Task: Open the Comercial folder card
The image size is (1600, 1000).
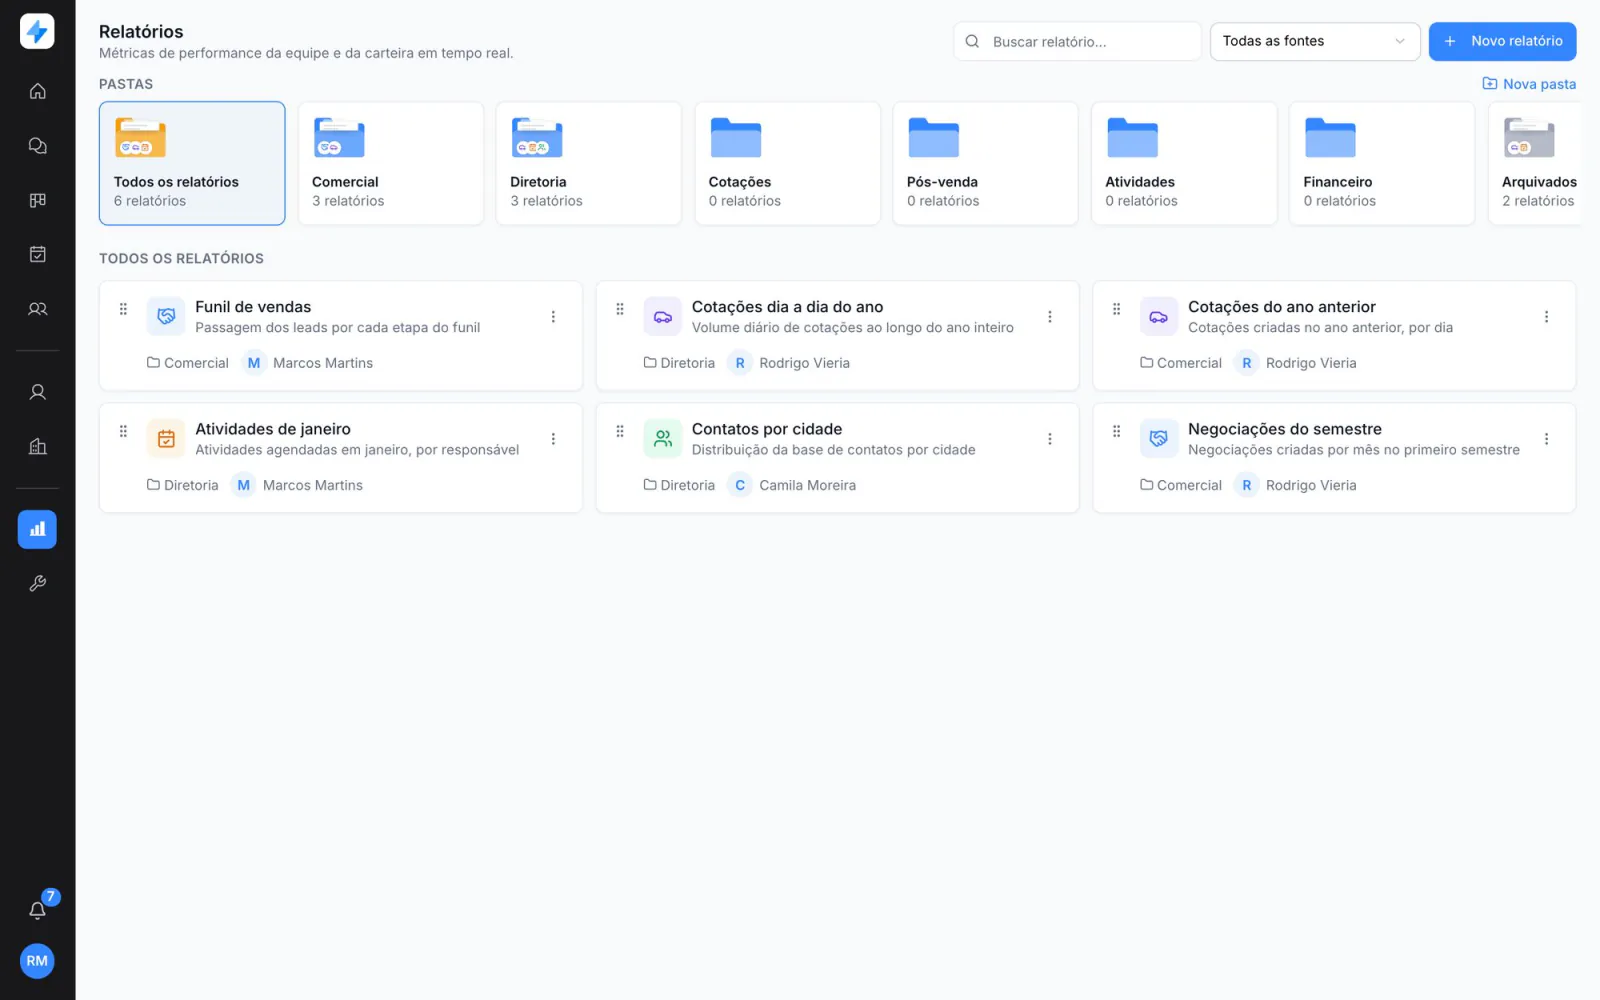Action: click(391, 163)
